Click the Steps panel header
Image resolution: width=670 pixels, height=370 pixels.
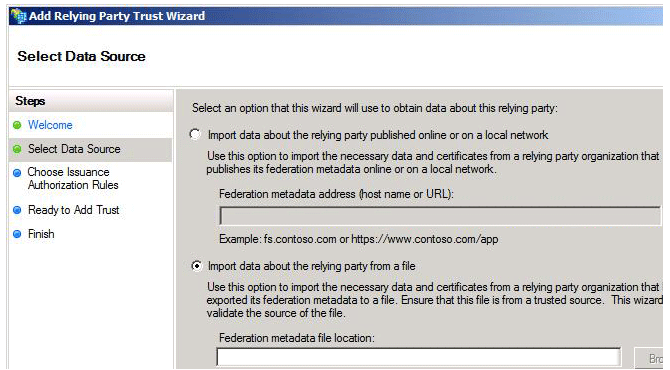(x=91, y=101)
